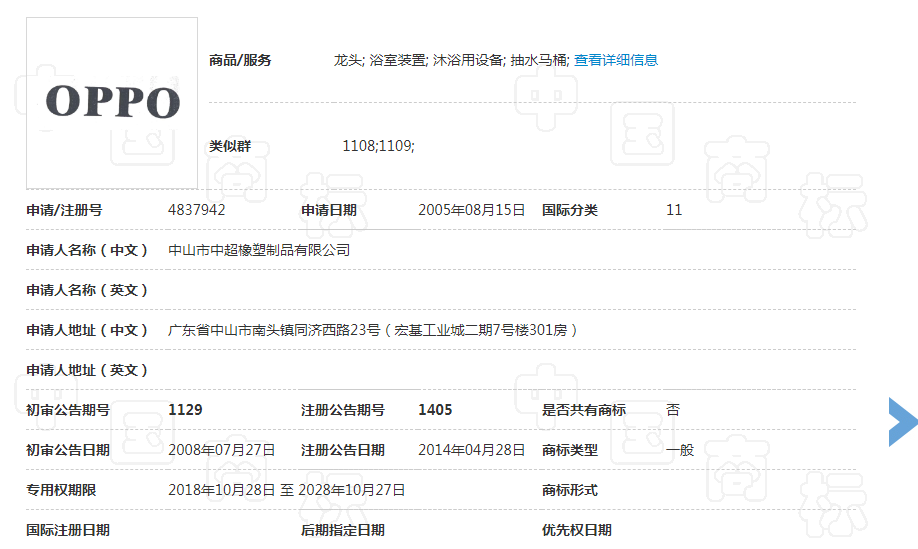Click the 商品/服务 label

(x=240, y=60)
